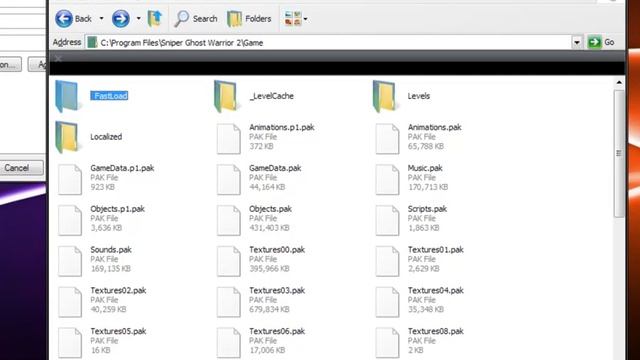Click the Objects.p1.pak file name
Image resolution: width=640 pixels, height=360 pixels.
click(x=118, y=209)
